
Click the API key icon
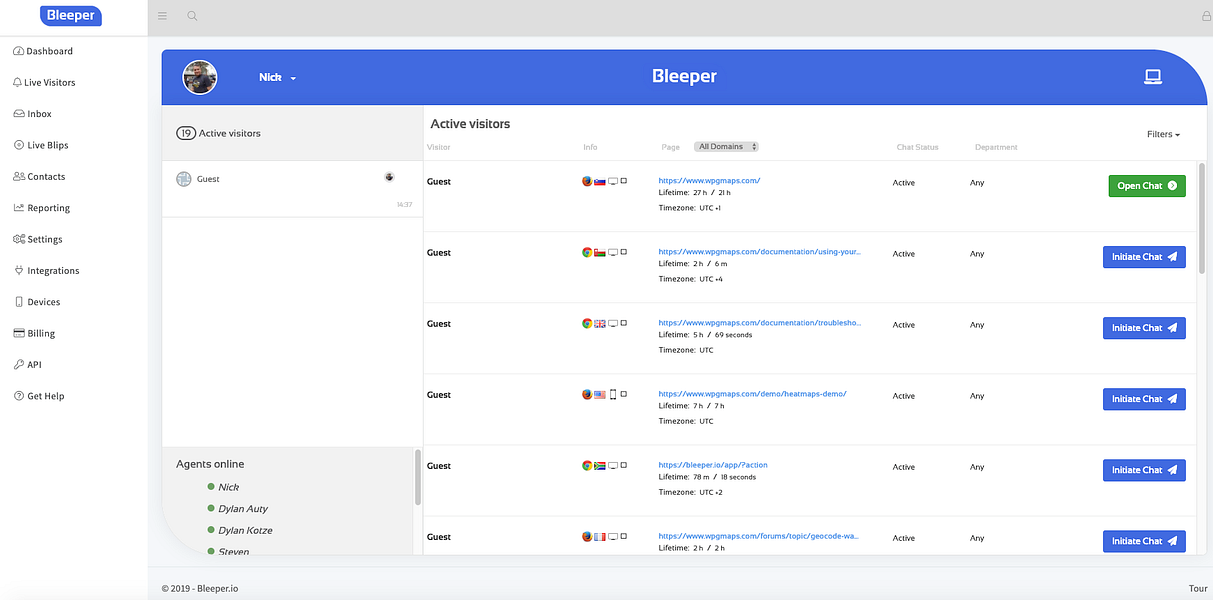point(19,365)
